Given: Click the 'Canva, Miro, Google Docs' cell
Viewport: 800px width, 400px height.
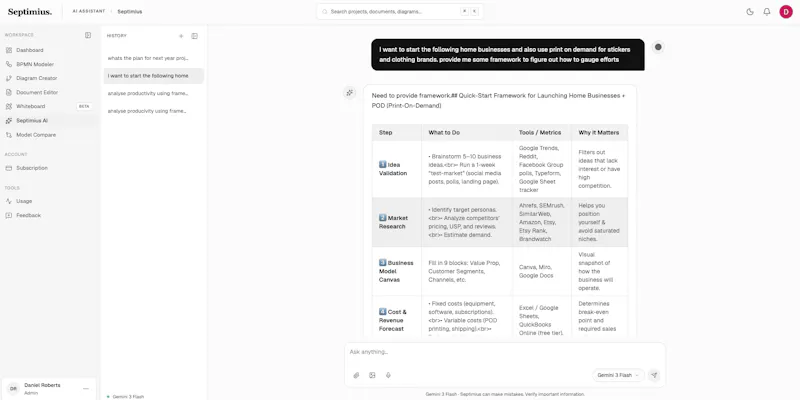Looking at the screenshot, I should [x=542, y=271].
